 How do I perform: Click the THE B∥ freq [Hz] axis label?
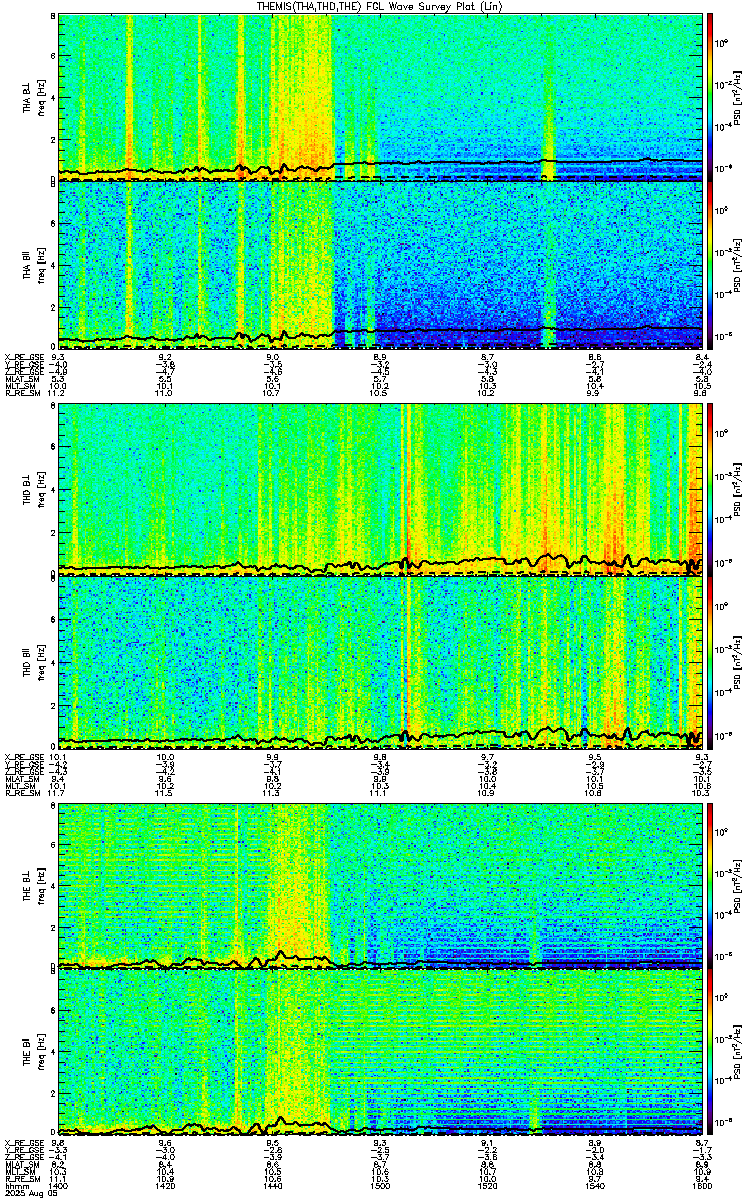click(43, 1052)
